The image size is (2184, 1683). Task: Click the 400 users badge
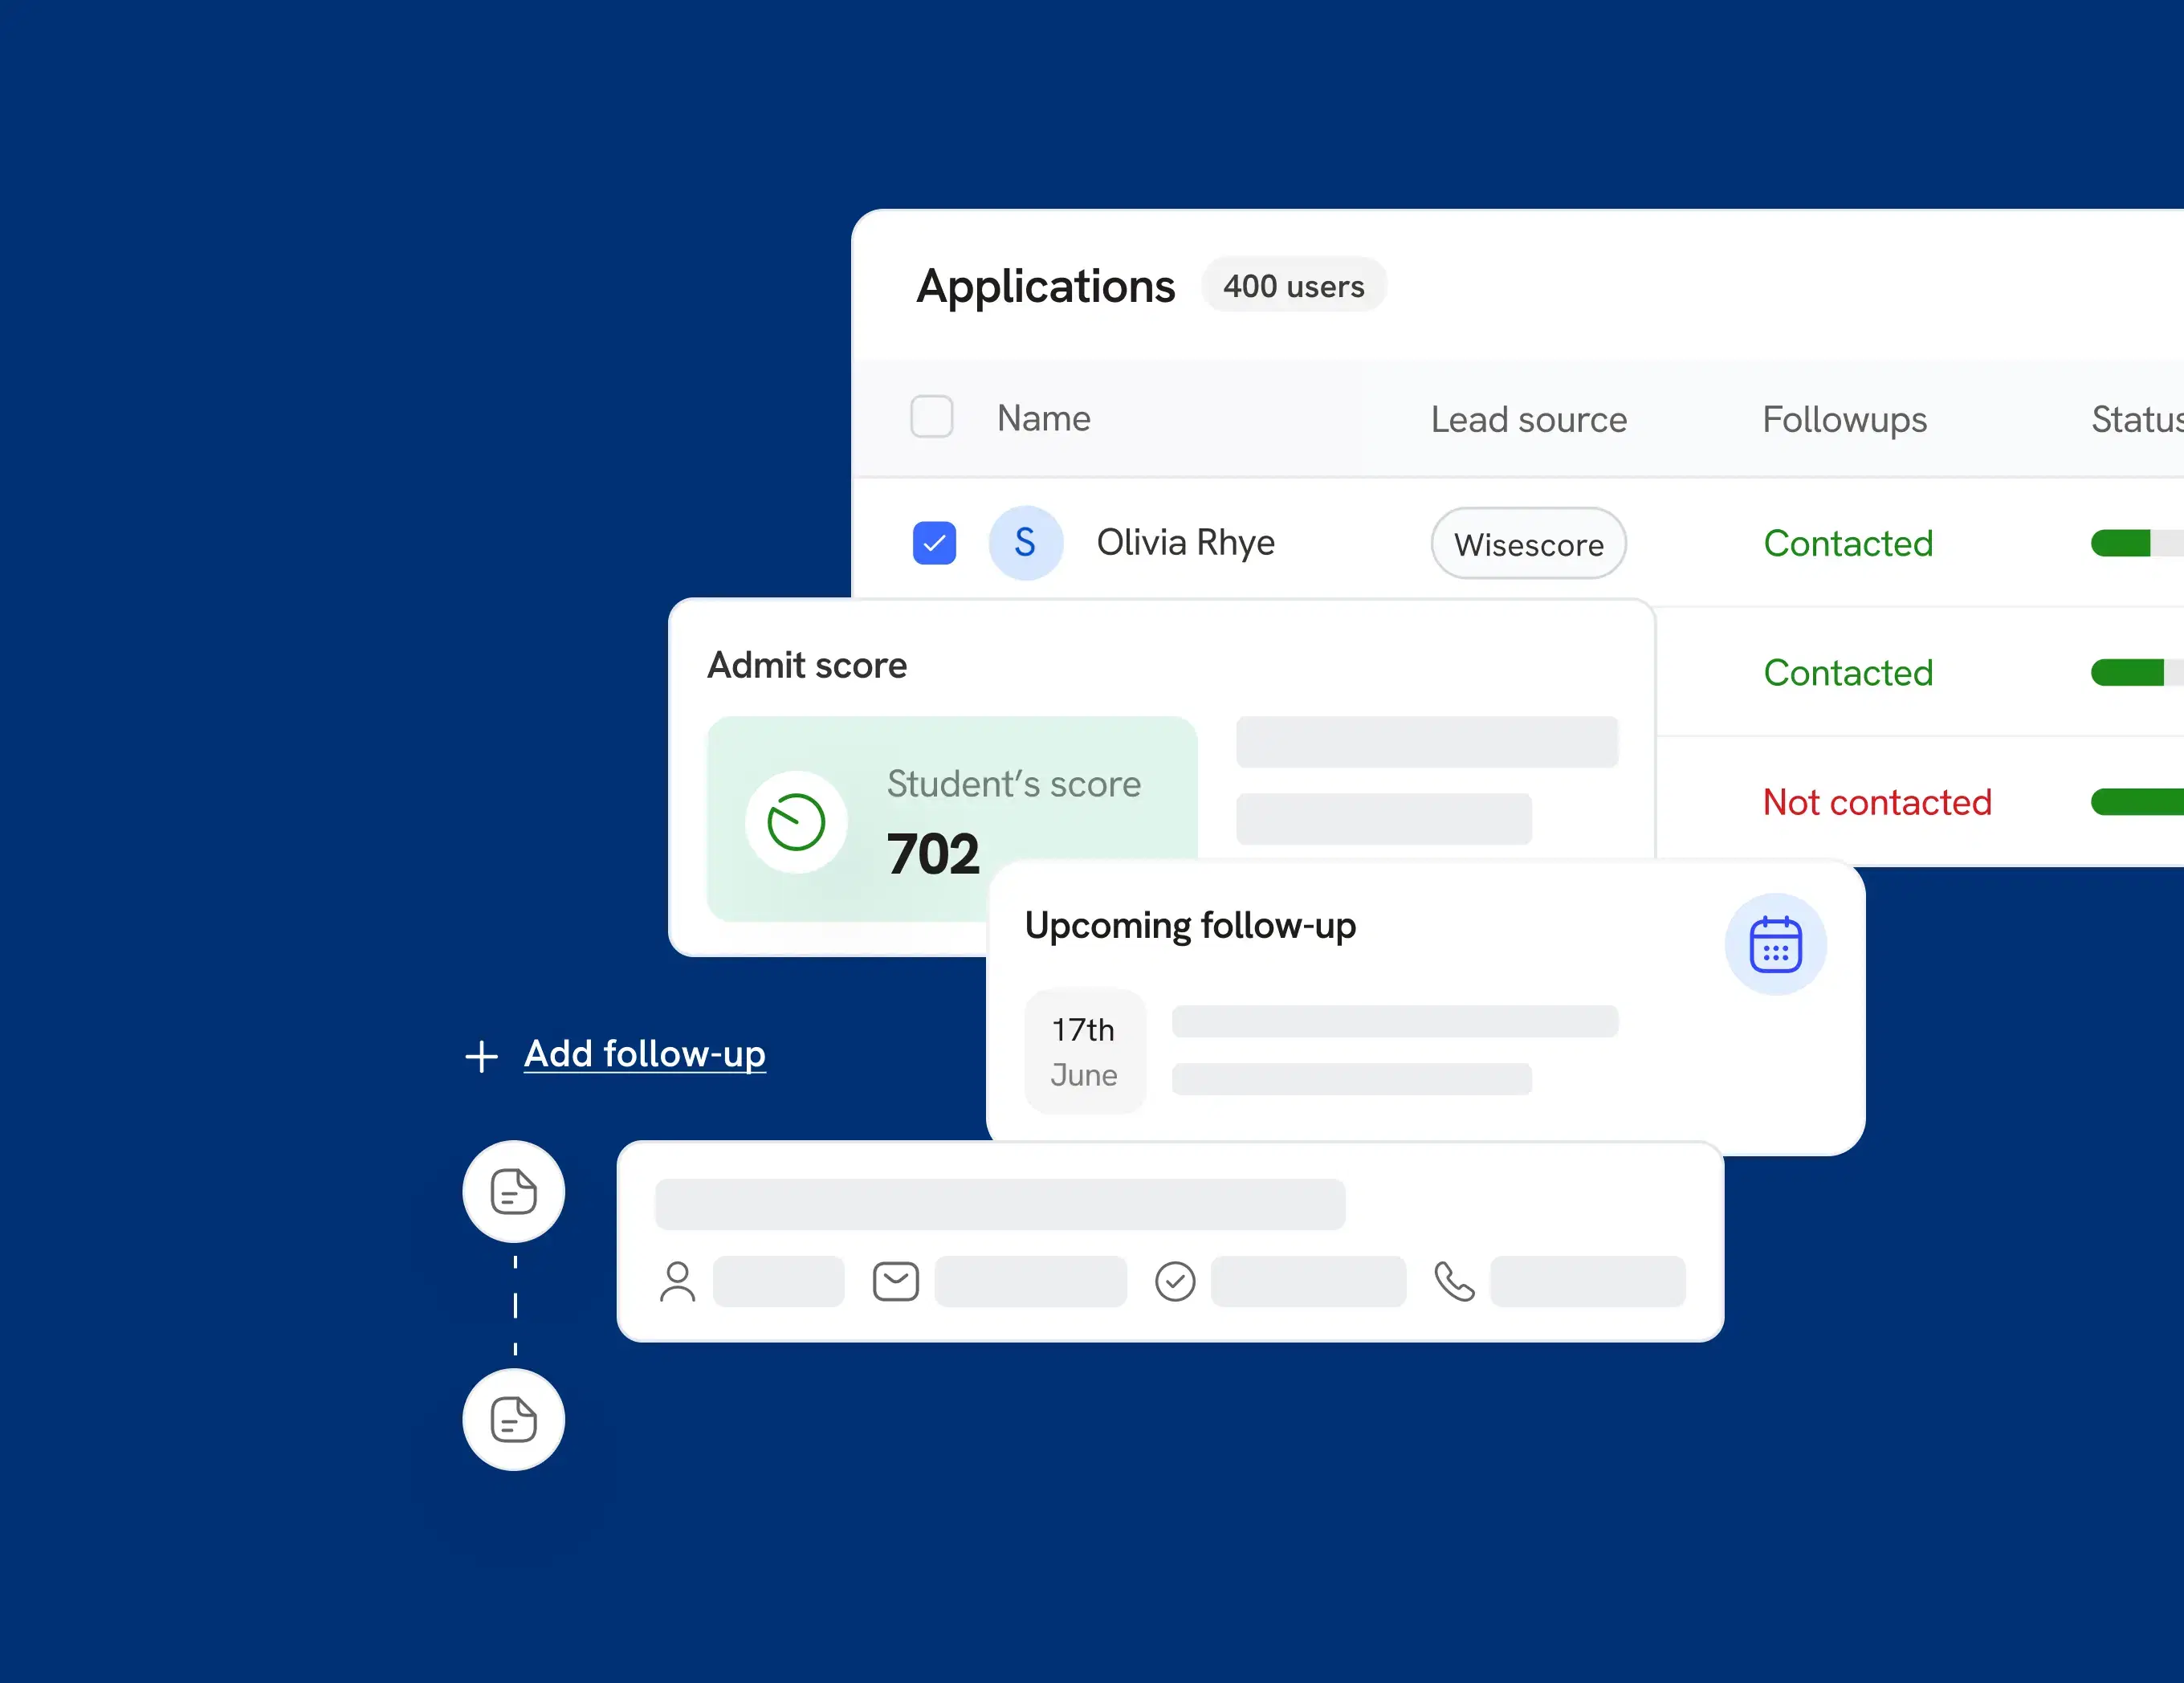coord(1293,286)
